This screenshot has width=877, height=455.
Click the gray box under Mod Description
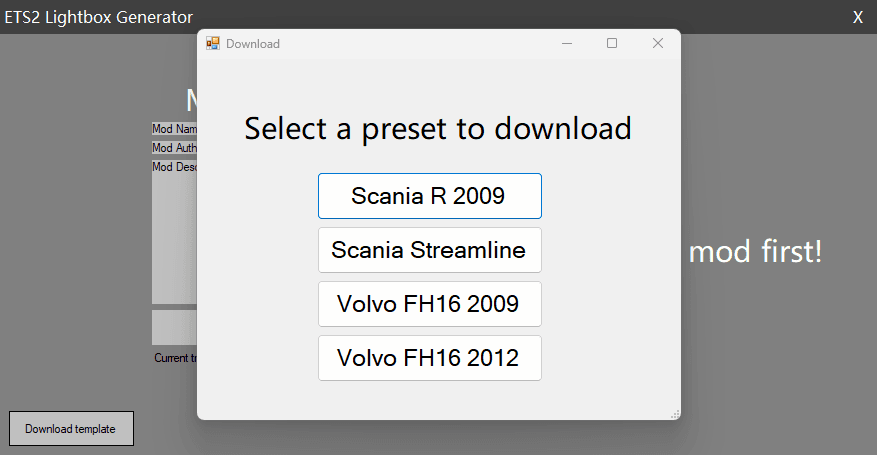(x=174, y=328)
